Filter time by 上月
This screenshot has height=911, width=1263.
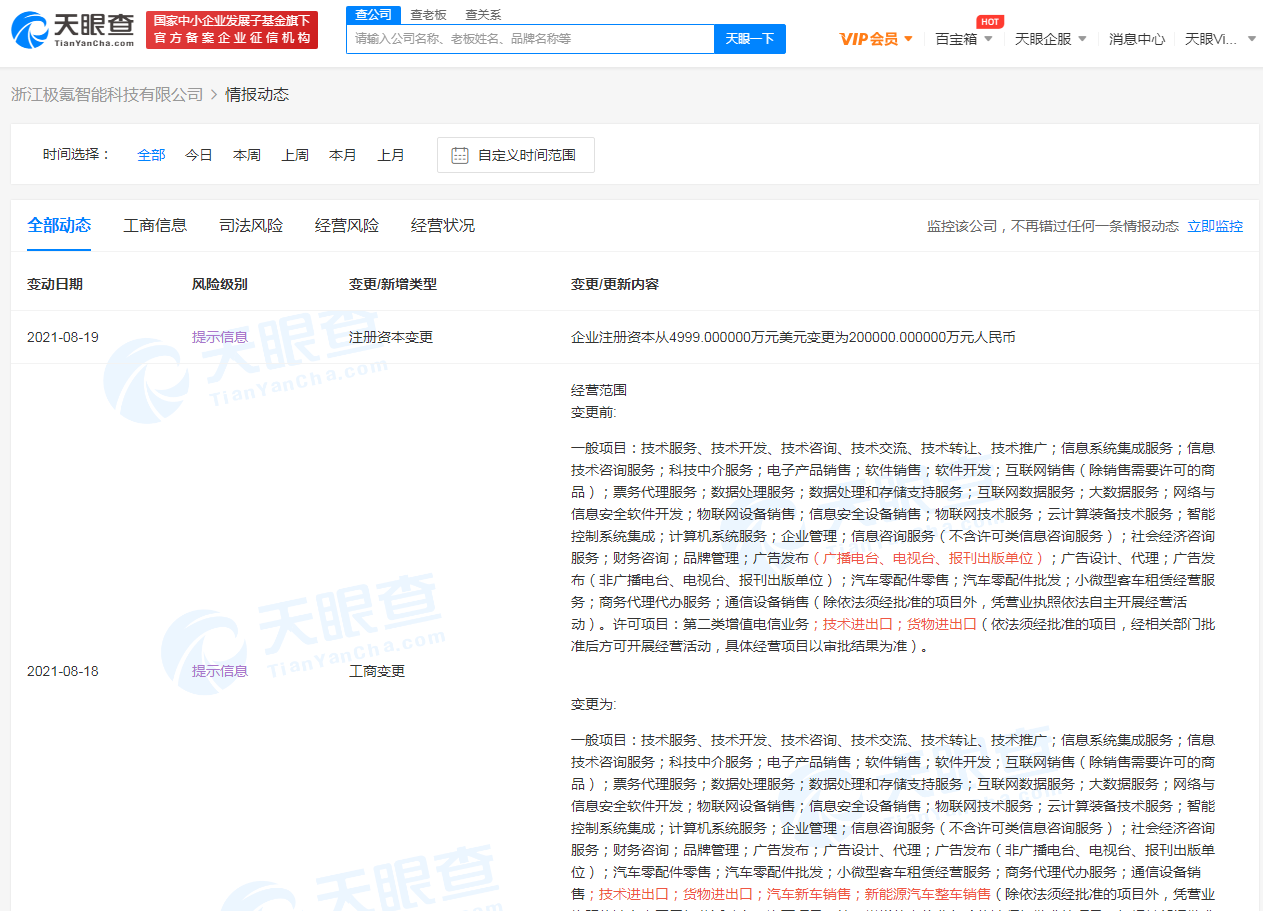(x=391, y=155)
